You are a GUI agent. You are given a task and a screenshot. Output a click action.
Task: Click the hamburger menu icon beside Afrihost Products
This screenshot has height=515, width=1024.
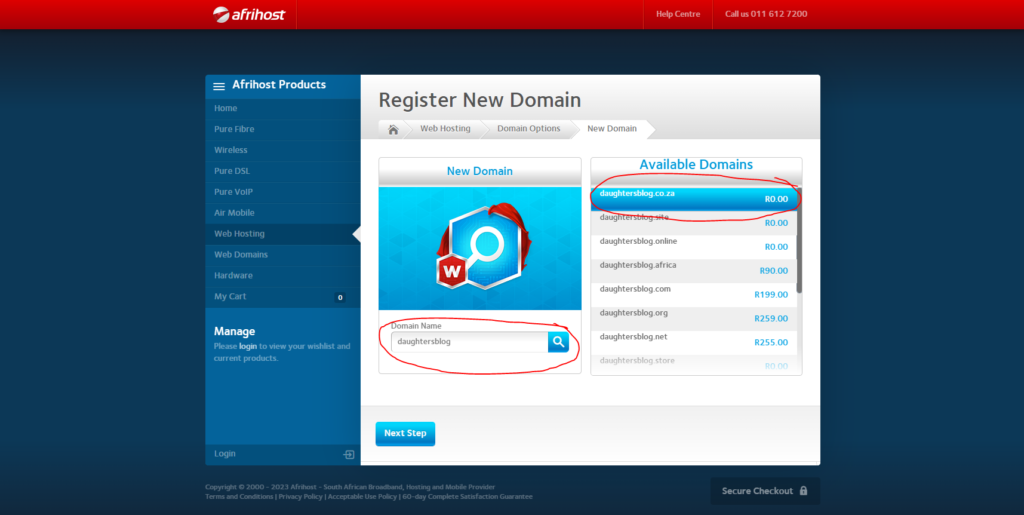pyautogui.click(x=219, y=86)
